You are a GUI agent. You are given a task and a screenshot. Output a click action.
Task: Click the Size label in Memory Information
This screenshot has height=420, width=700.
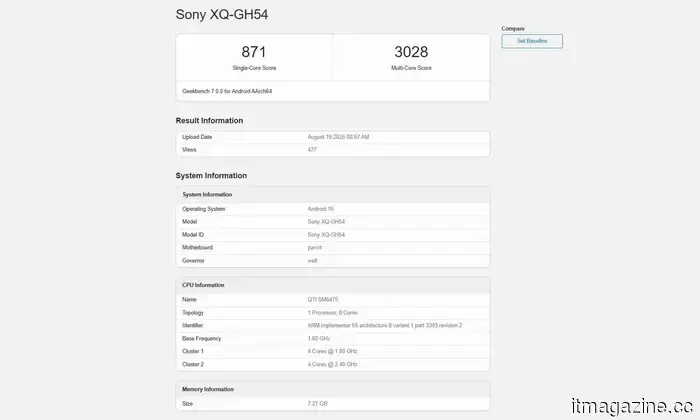188,403
